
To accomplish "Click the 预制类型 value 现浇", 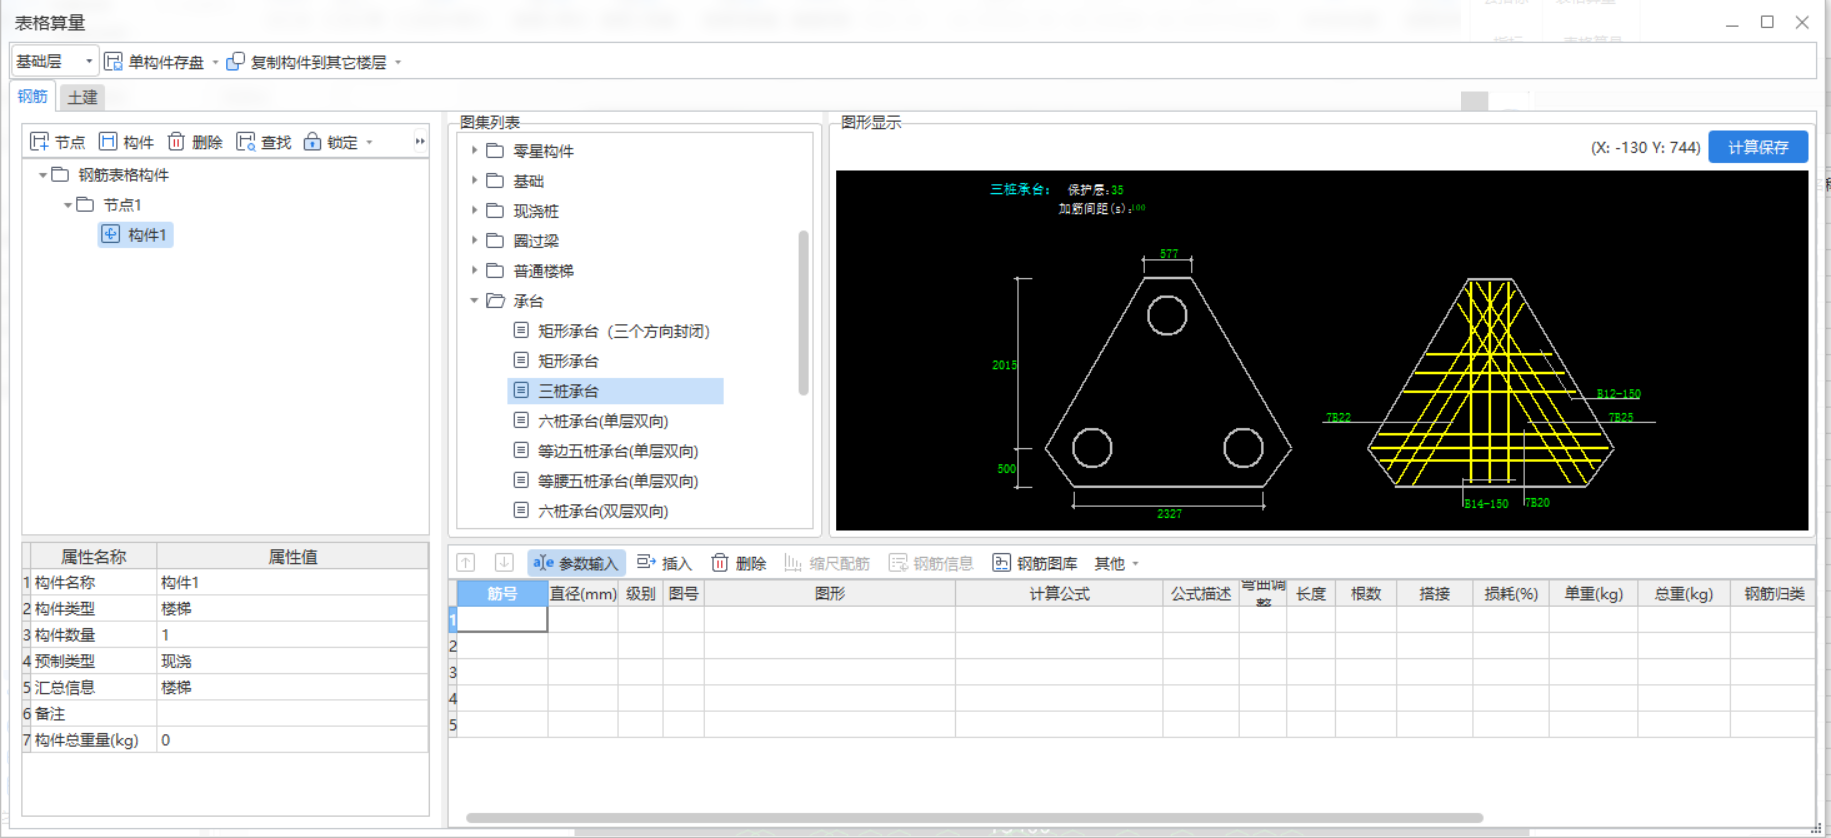I will tap(292, 661).
